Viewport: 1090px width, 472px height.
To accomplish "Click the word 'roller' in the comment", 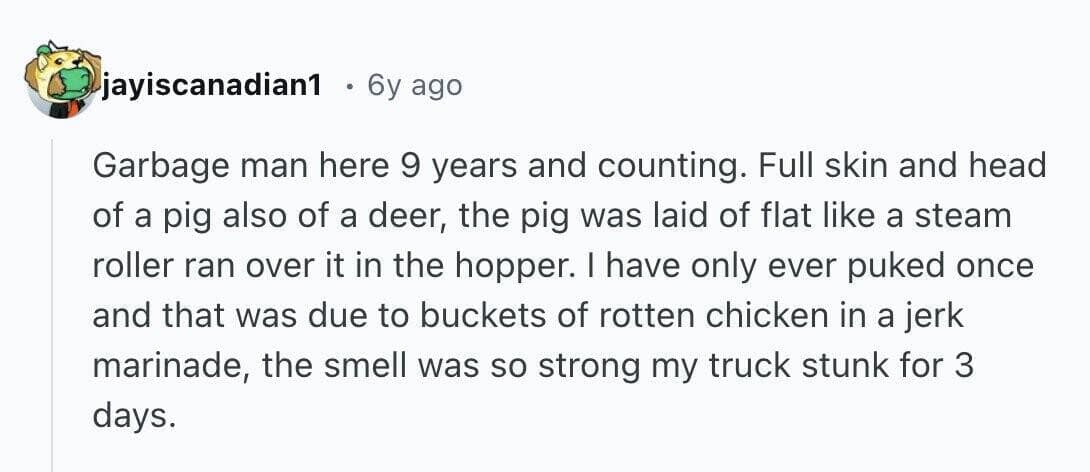I will [125, 265].
